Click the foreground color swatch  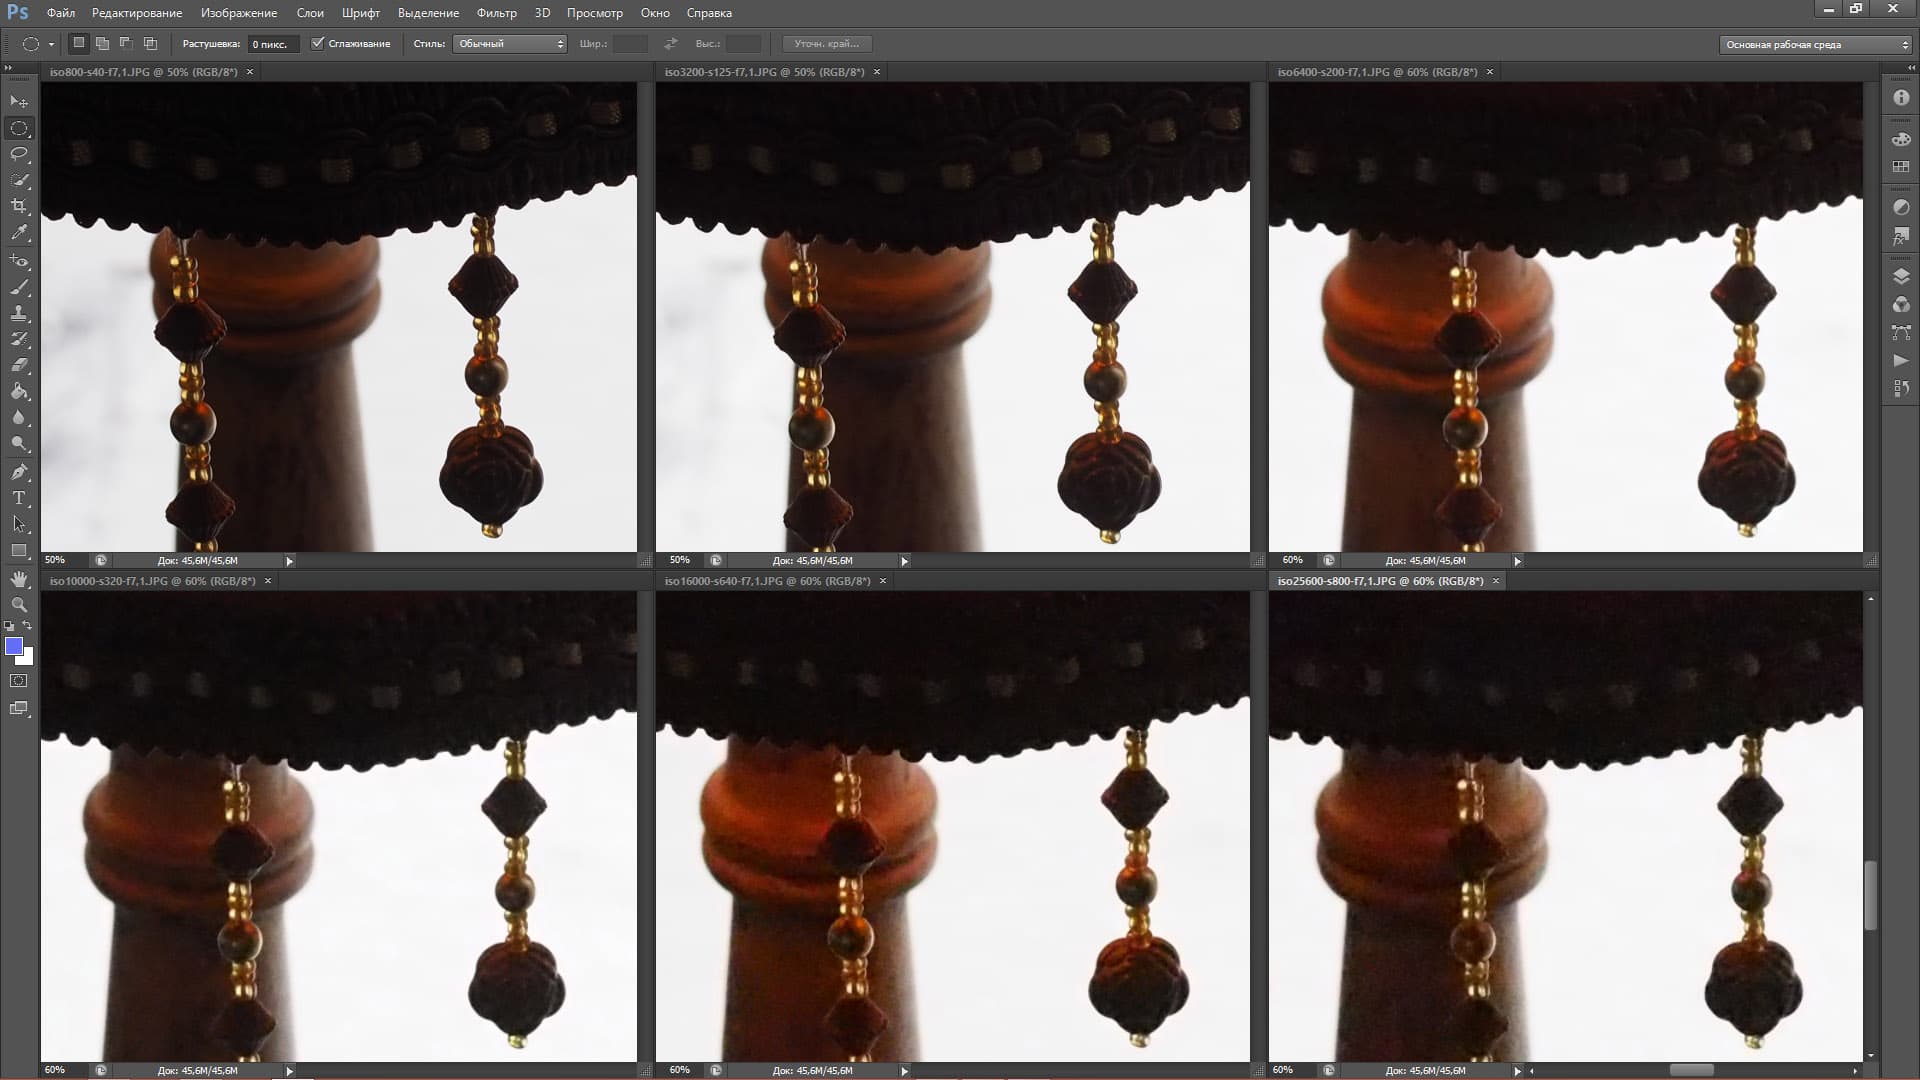click(14, 646)
